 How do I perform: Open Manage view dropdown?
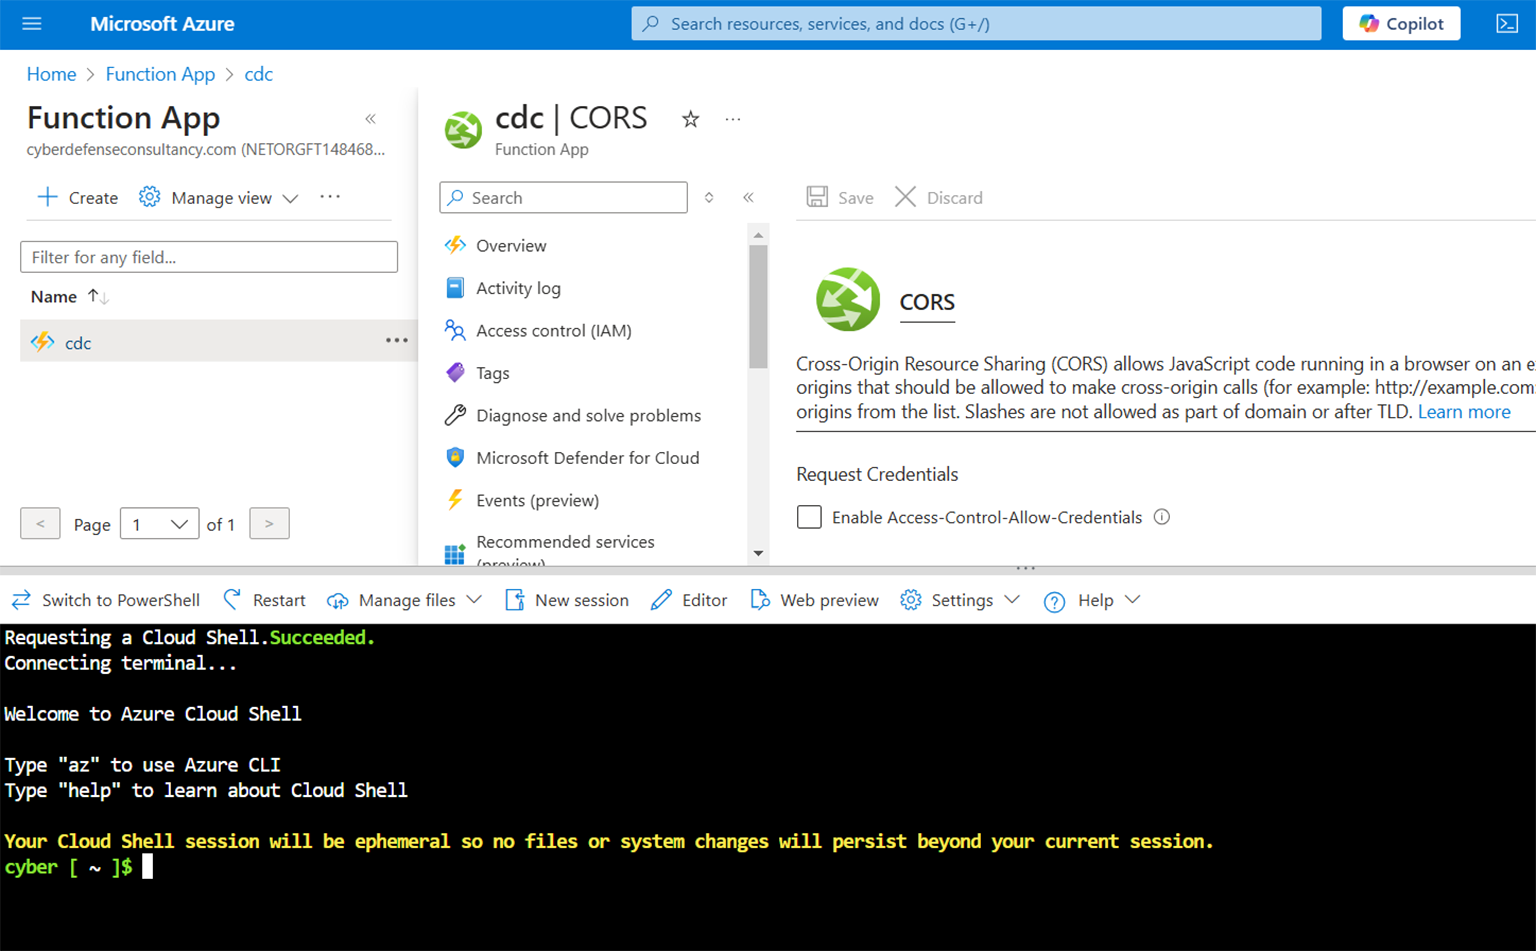click(x=219, y=197)
